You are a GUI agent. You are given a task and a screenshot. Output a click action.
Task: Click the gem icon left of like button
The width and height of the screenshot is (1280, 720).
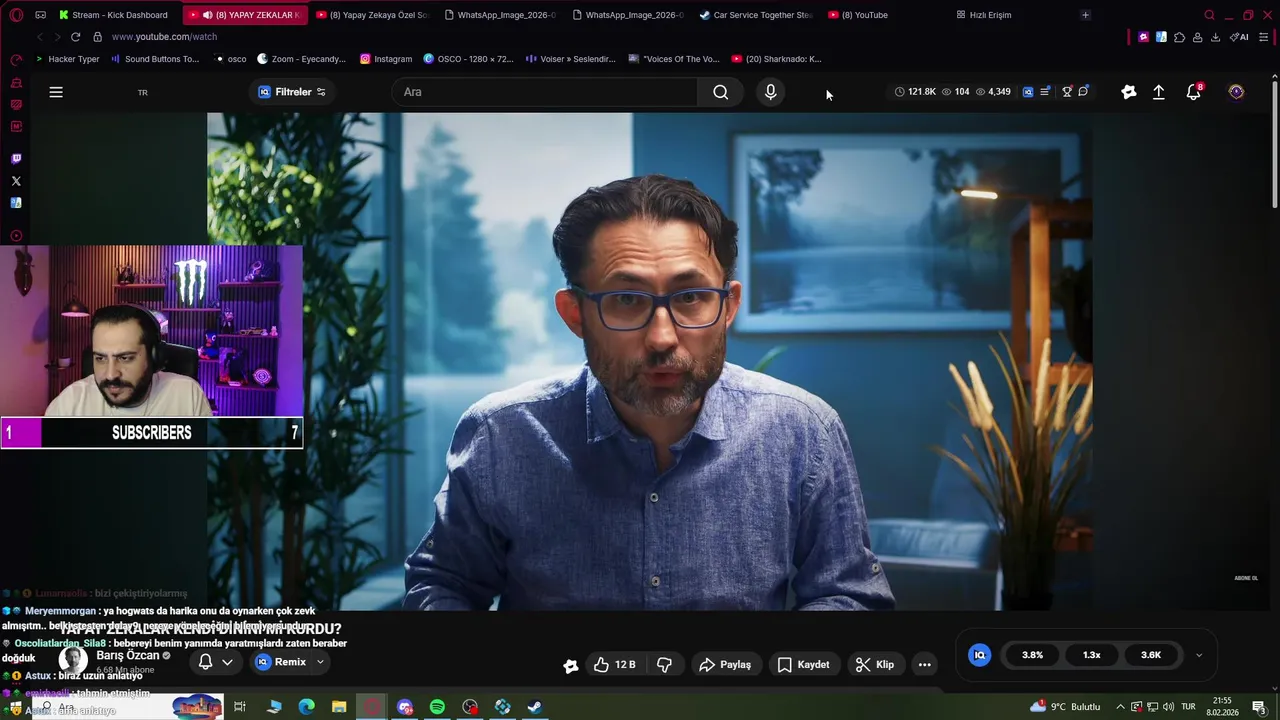coord(570,665)
